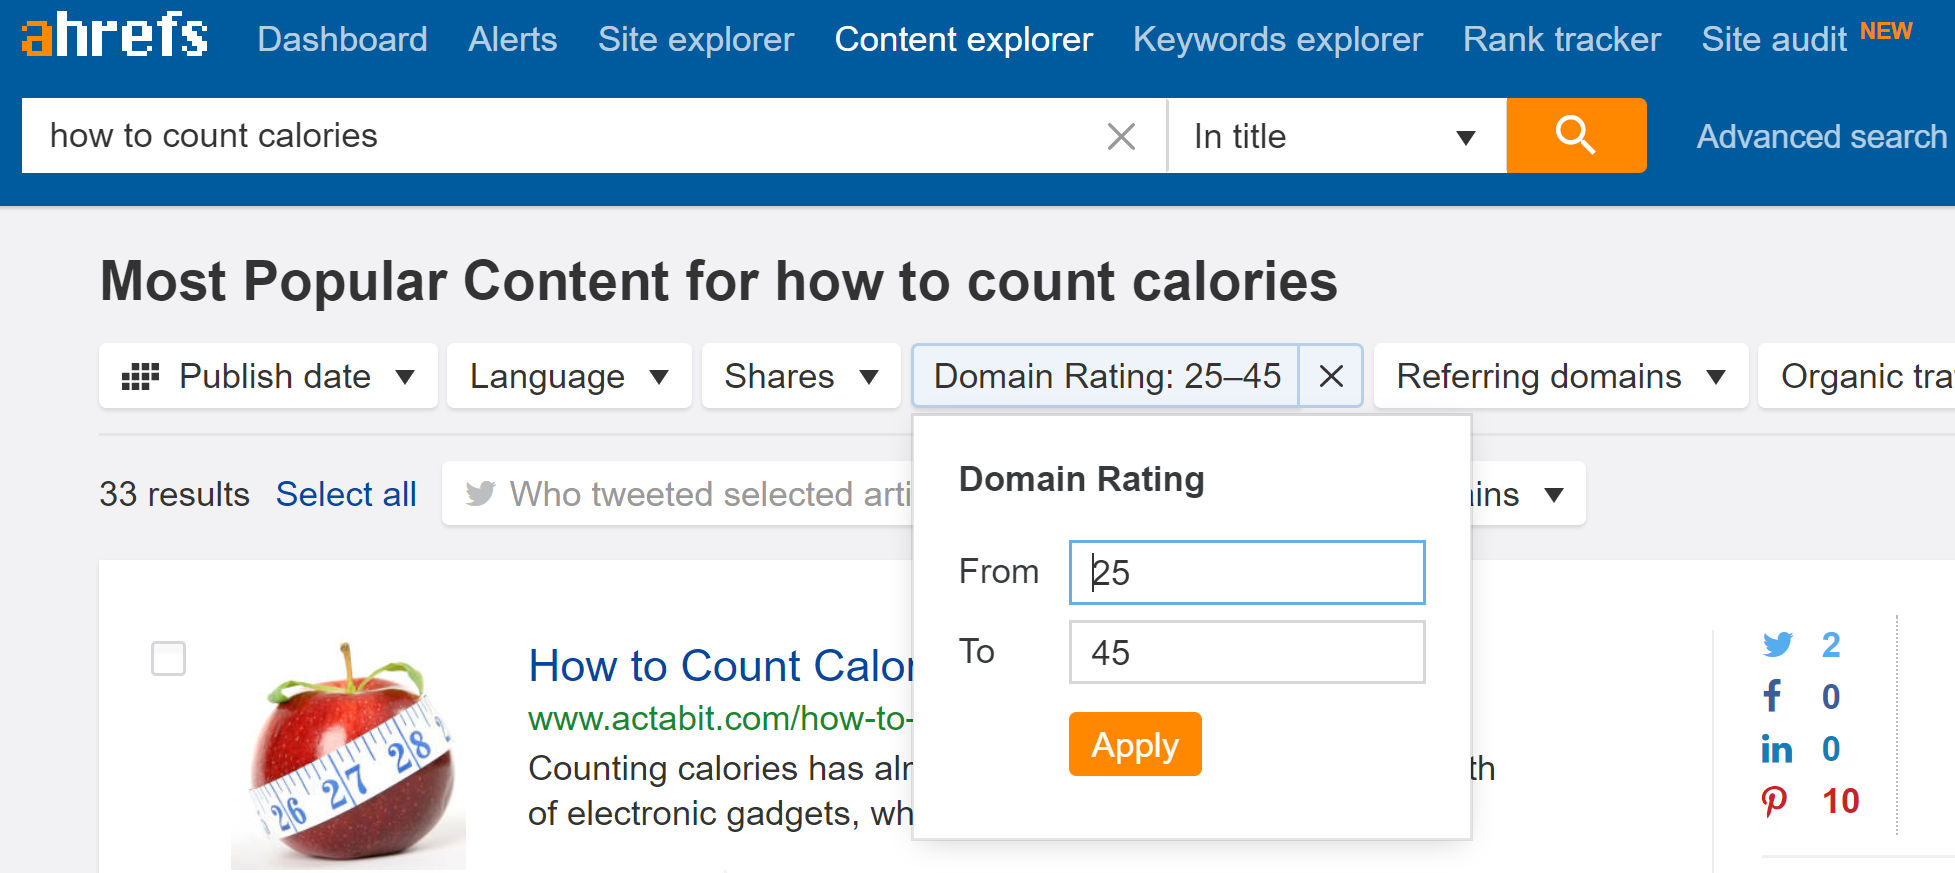Image resolution: width=1955 pixels, height=873 pixels.
Task: Go to the Site explorer tab
Action: (x=695, y=39)
